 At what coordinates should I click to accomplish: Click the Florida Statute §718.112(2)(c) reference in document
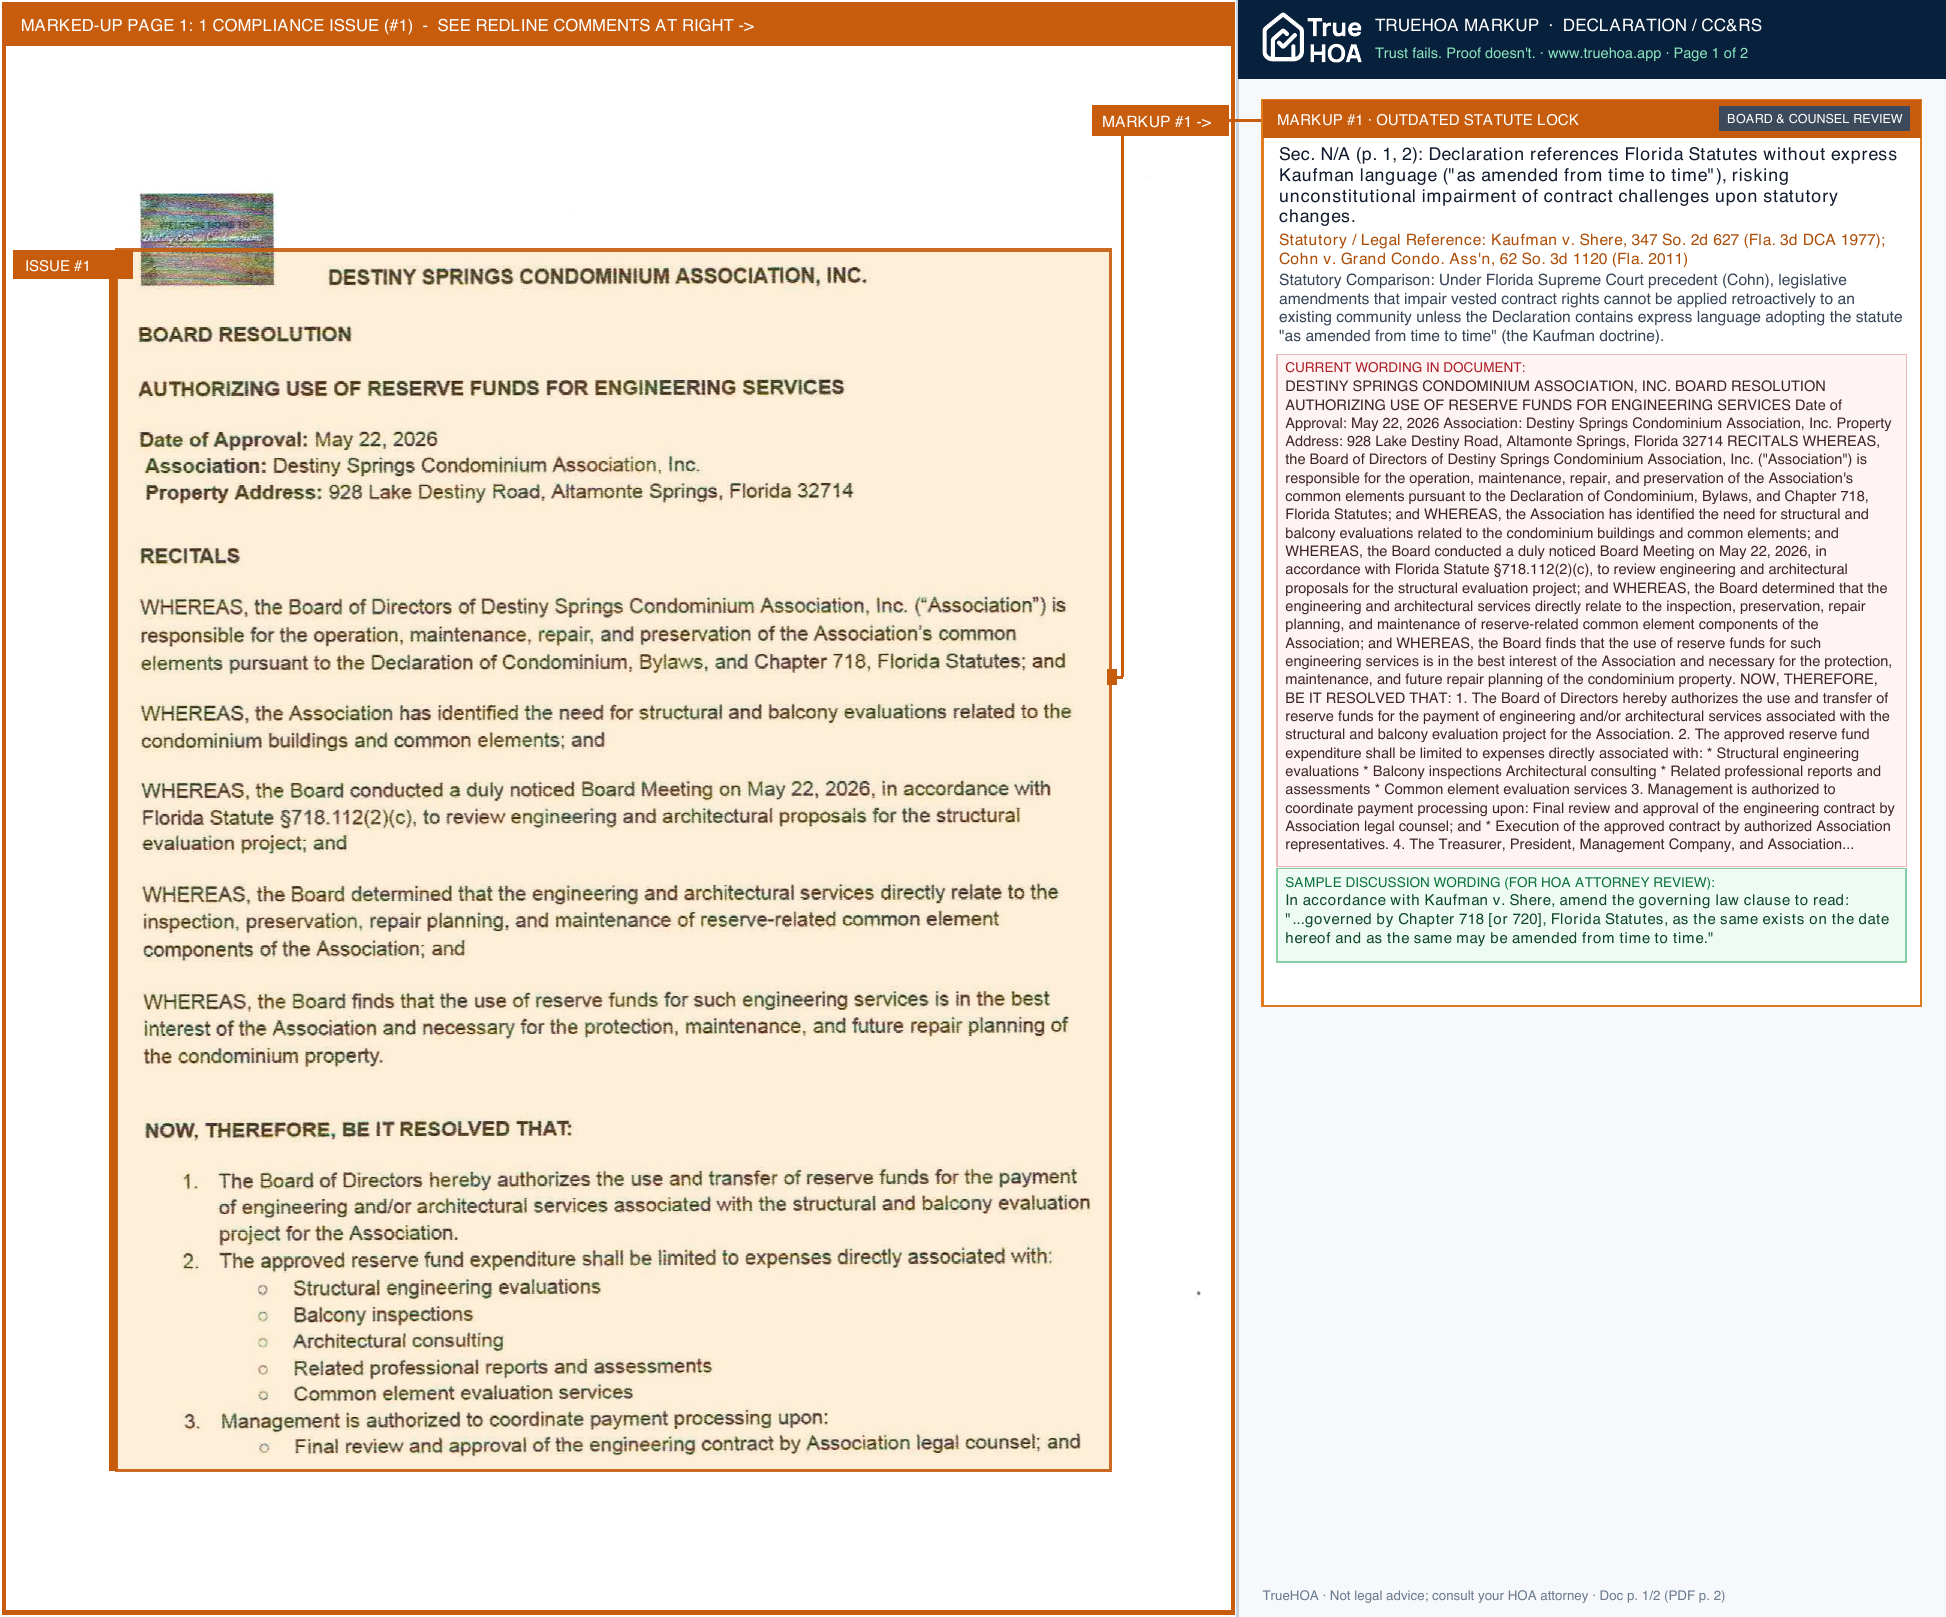(278, 817)
